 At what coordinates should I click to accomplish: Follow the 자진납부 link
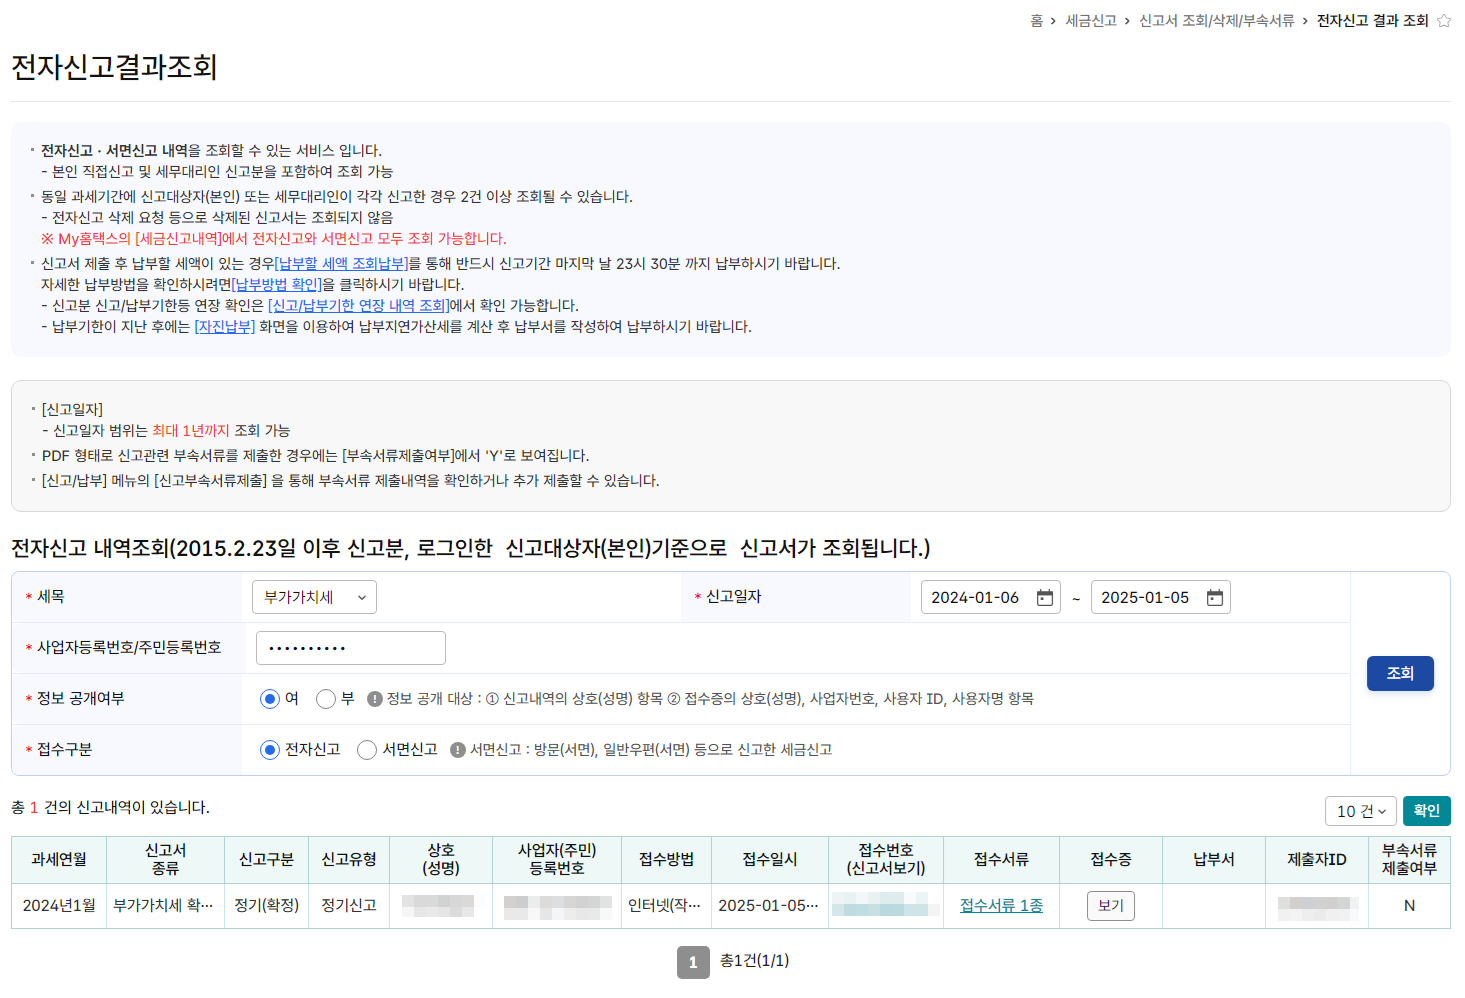coord(224,326)
